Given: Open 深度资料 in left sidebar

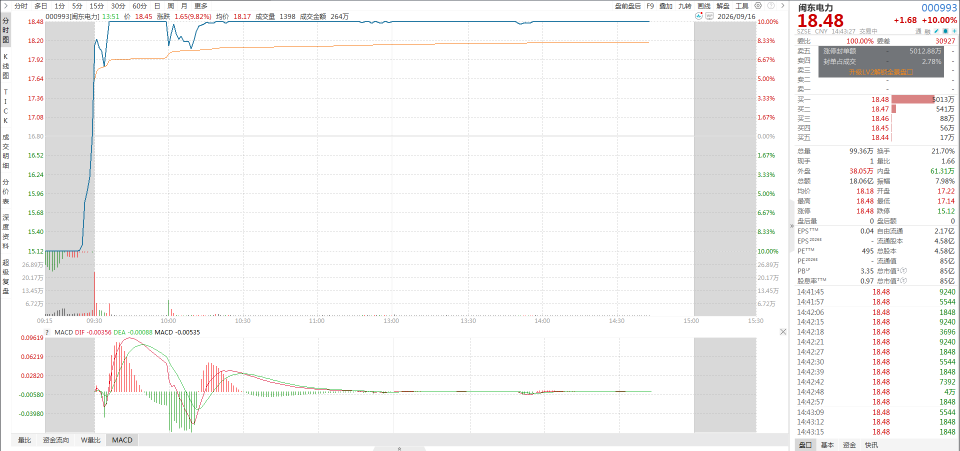Looking at the screenshot, I should click(x=6, y=232).
